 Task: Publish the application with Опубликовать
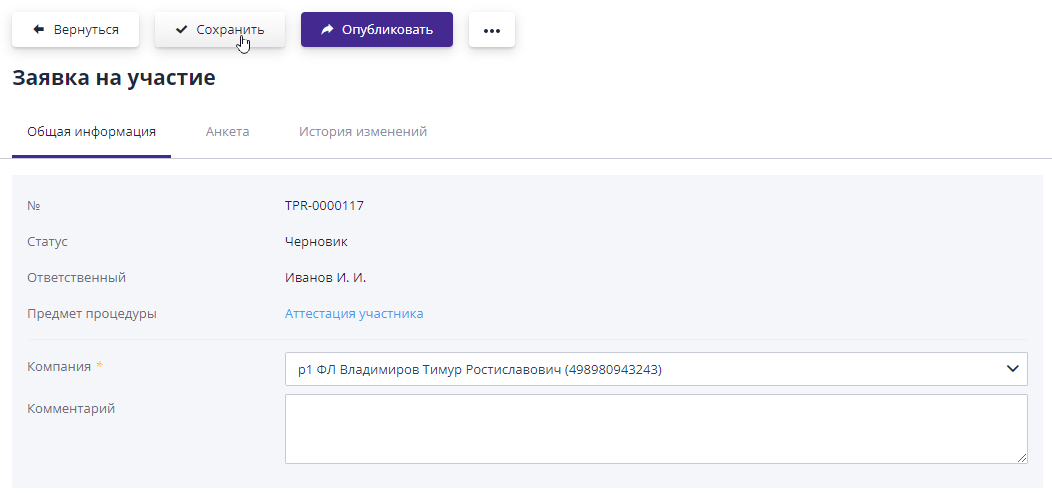click(x=376, y=30)
